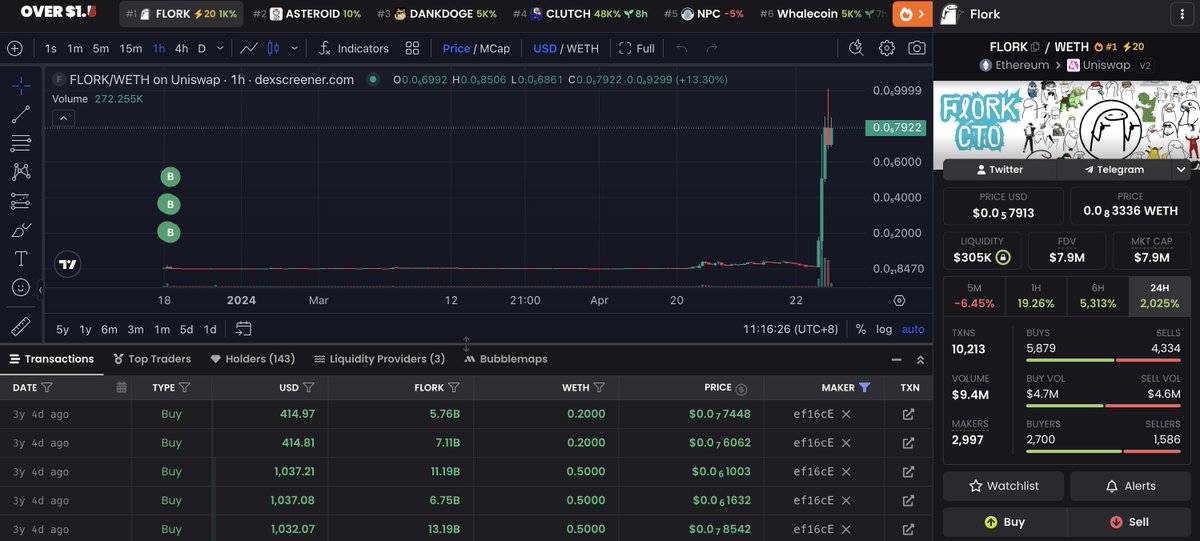Screen dimensions: 1200x541
Task: Select the text annotation tool
Action: (x=21, y=258)
